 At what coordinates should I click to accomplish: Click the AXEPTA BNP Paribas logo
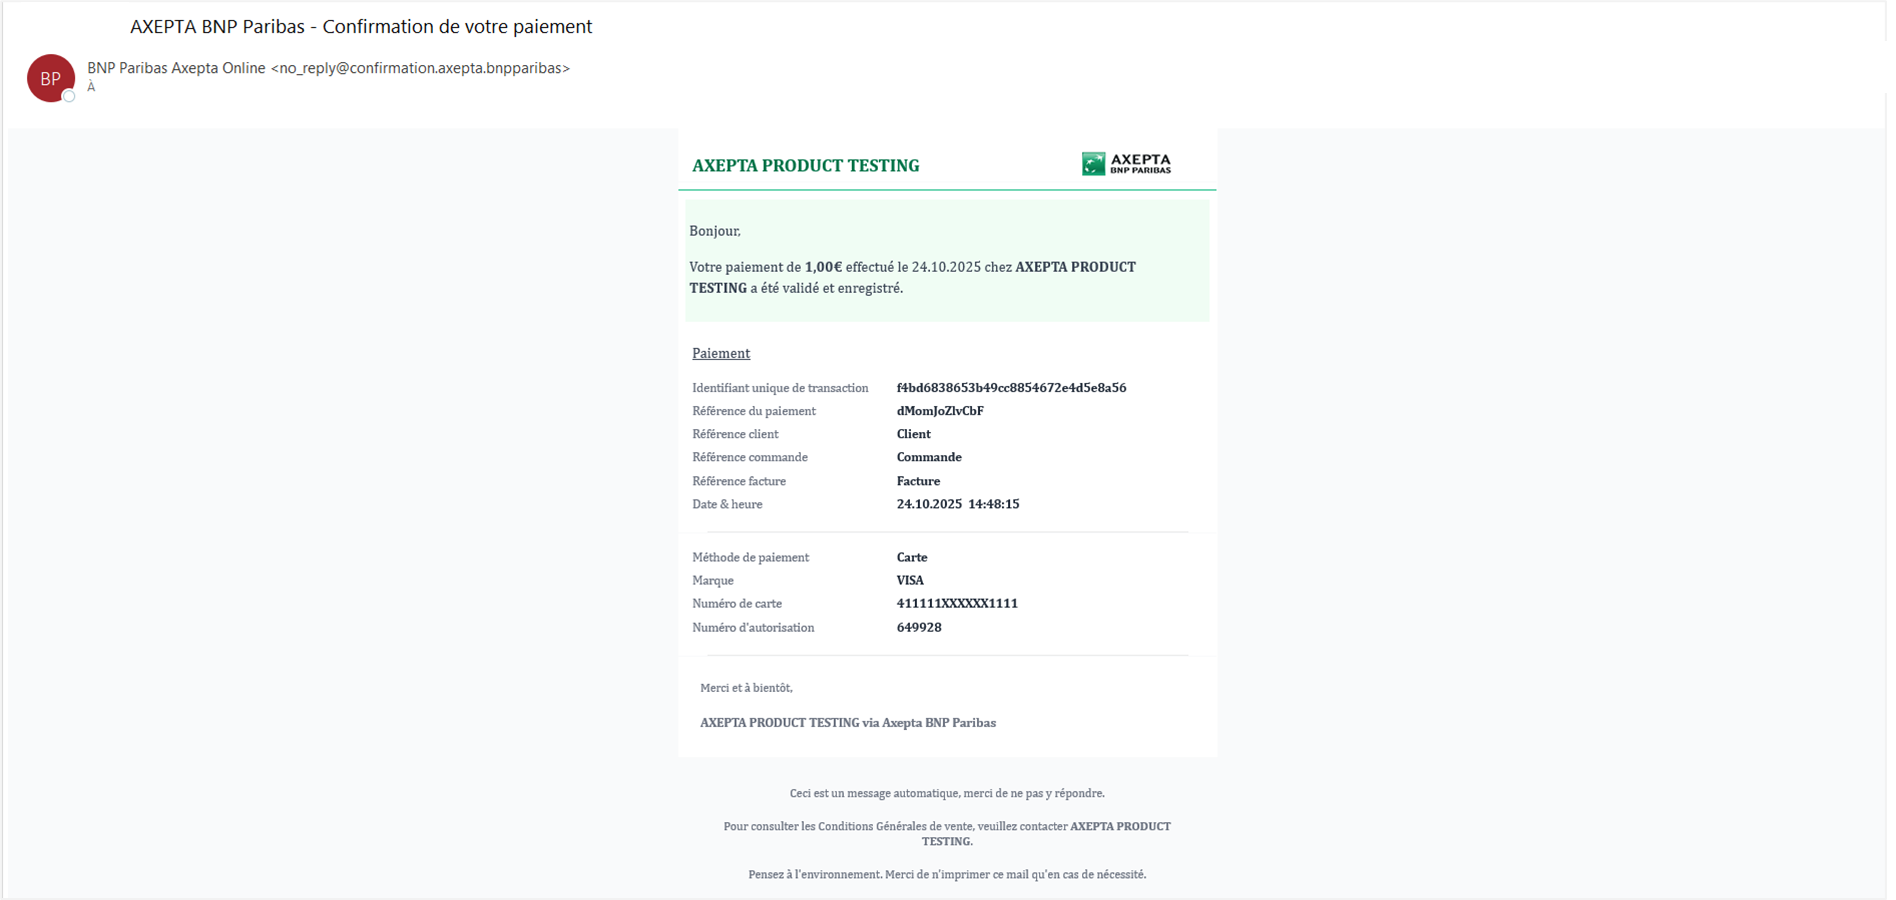(x=1126, y=164)
